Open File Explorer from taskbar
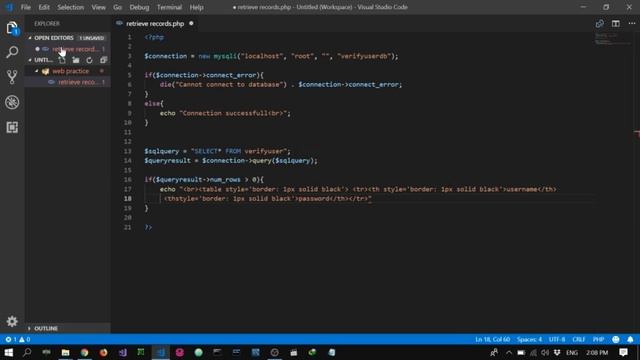This screenshot has height=360, width=640. [x=65, y=352]
